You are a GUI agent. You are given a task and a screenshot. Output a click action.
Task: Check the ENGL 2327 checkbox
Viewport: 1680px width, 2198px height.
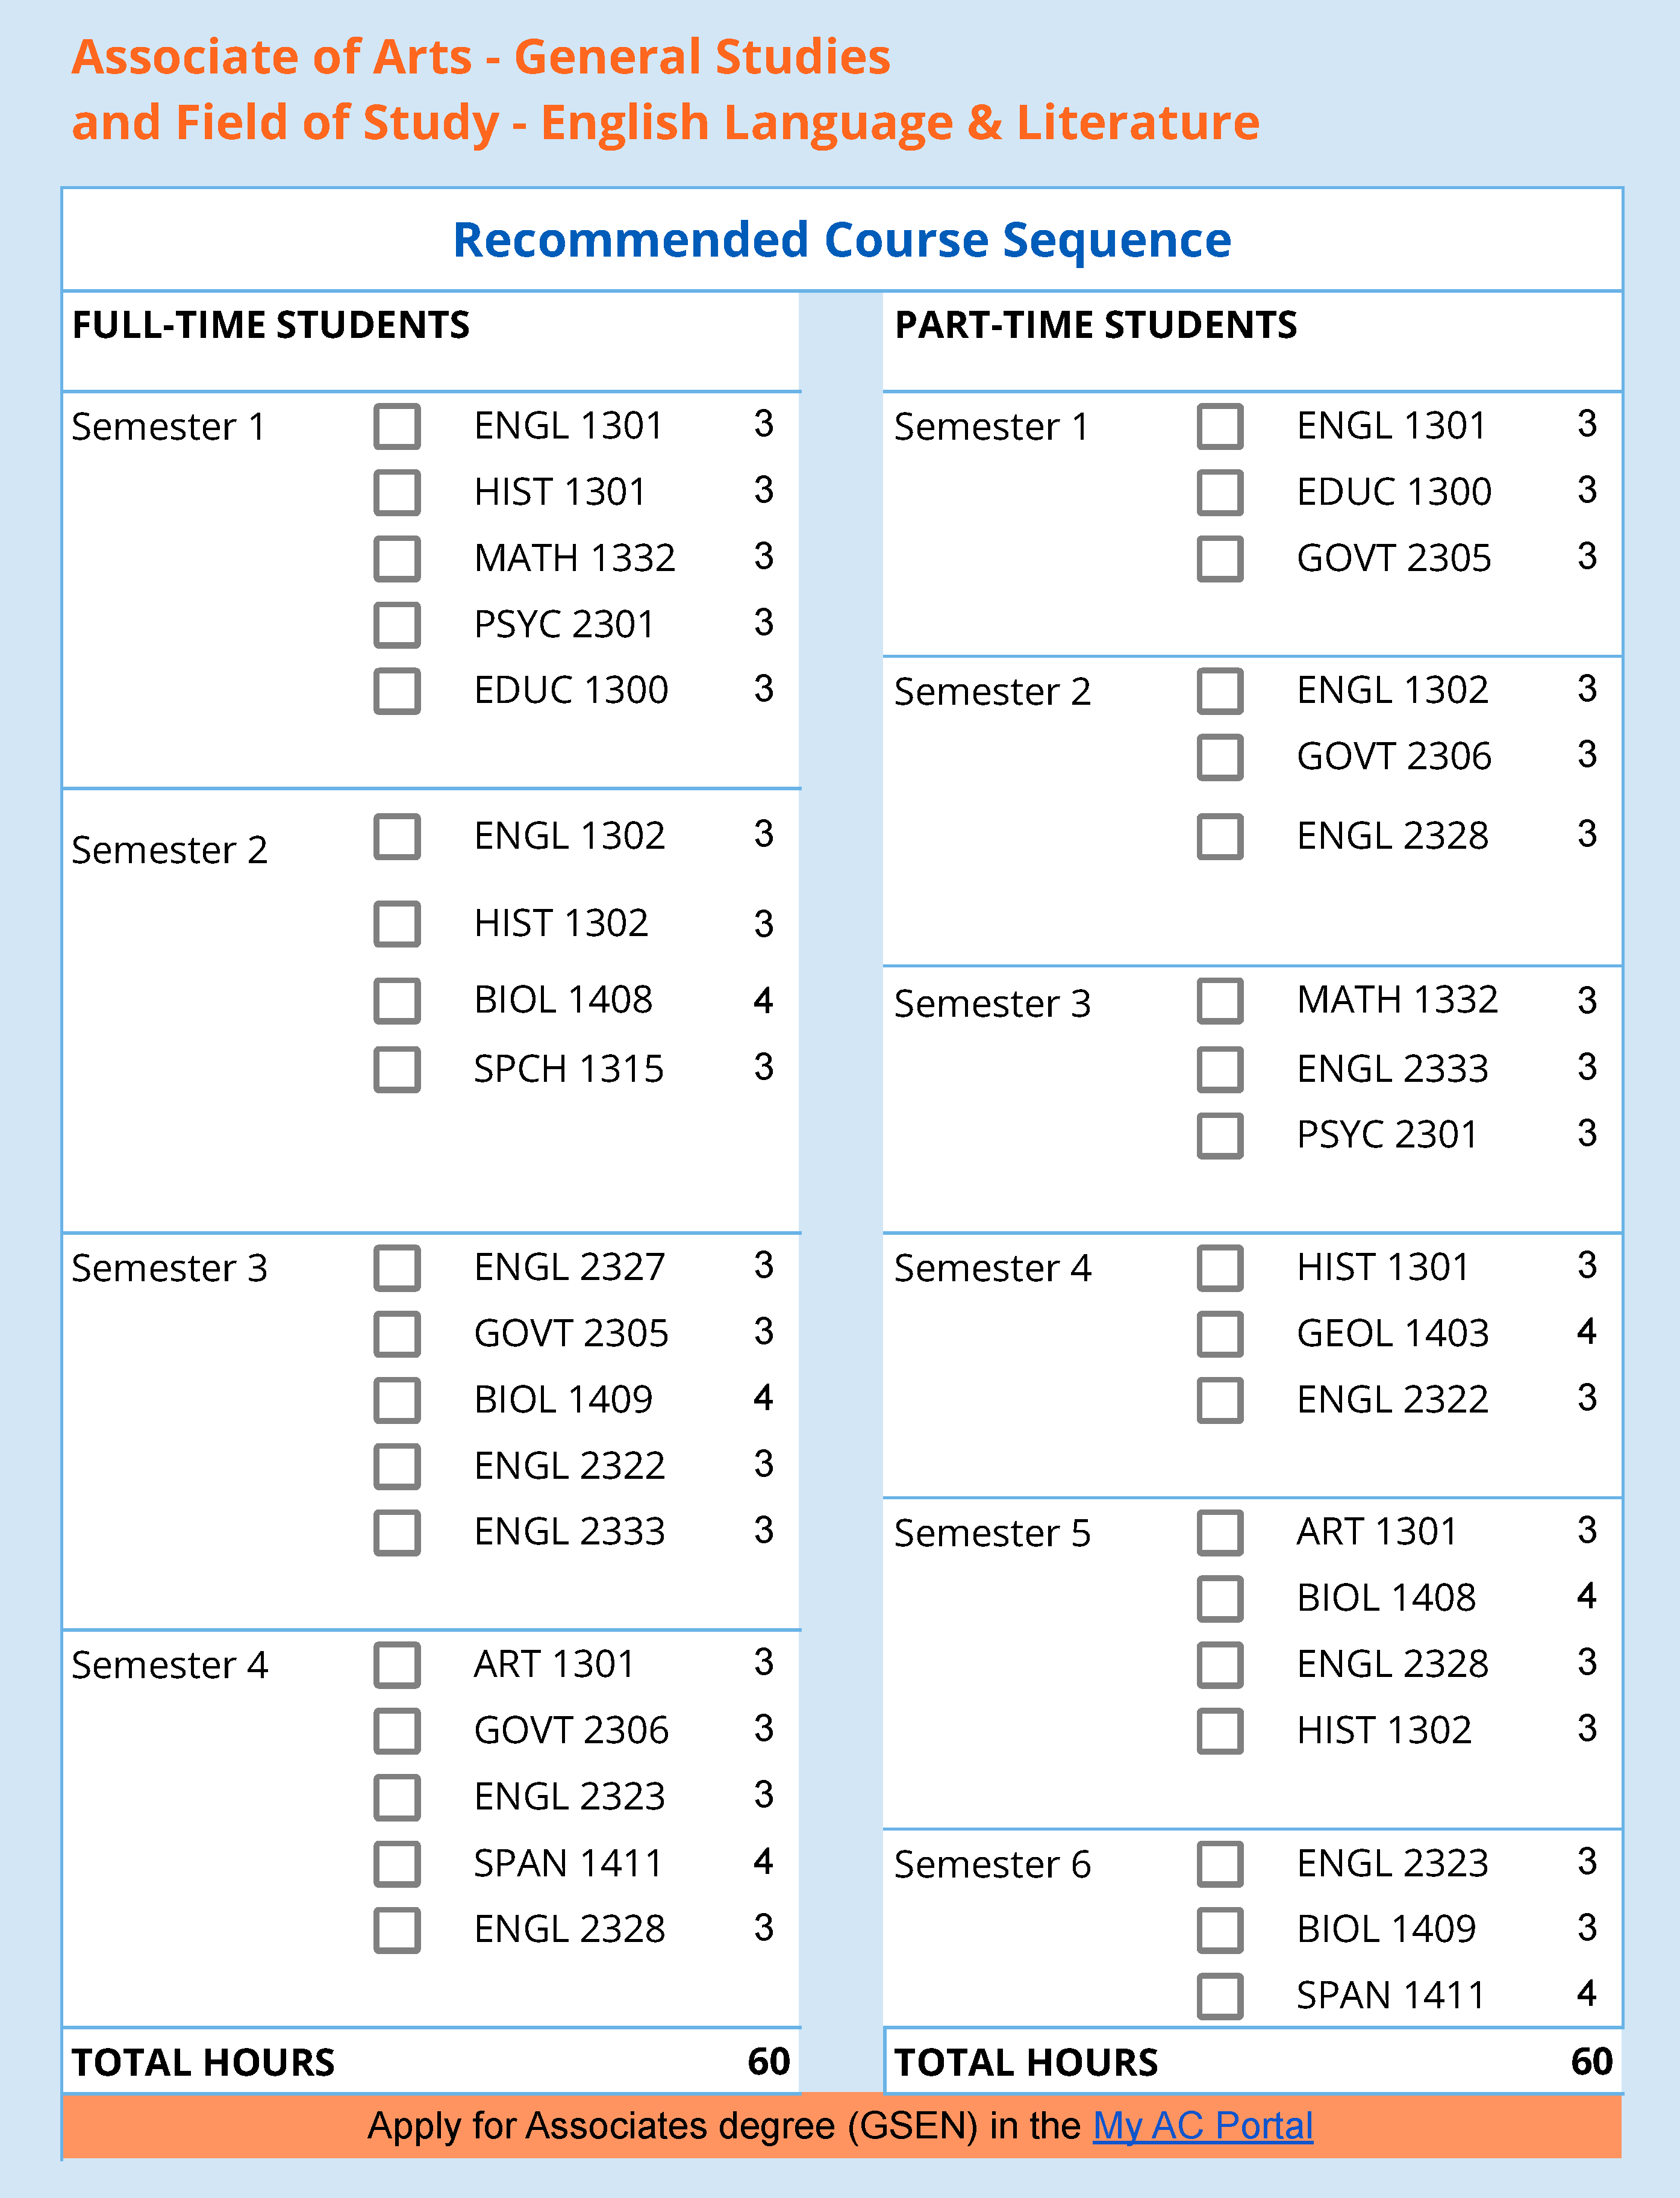coord(397,1268)
